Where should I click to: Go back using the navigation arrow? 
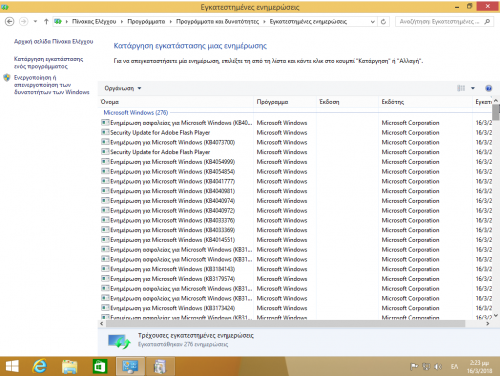[10, 22]
